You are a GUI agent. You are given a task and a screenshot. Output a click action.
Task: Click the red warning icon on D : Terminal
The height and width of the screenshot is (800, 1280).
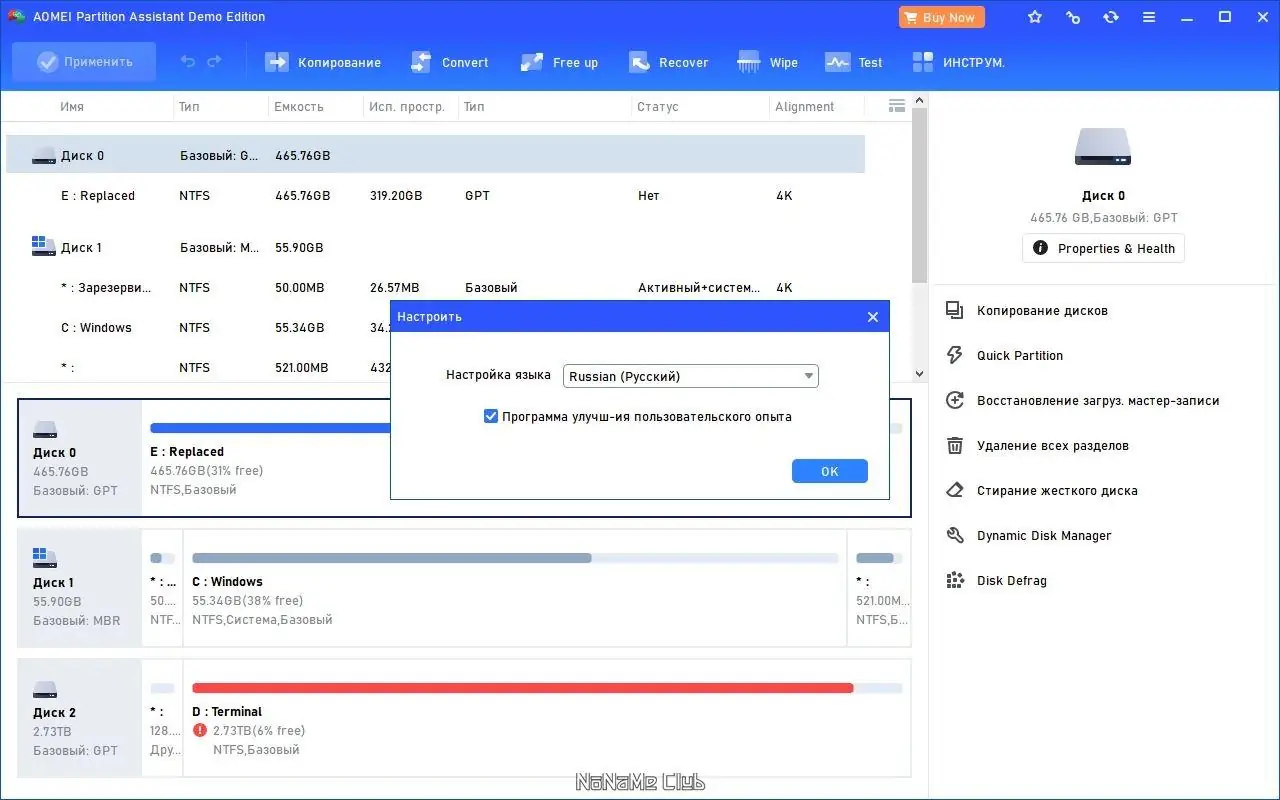pyautogui.click(x=200, y=731)
